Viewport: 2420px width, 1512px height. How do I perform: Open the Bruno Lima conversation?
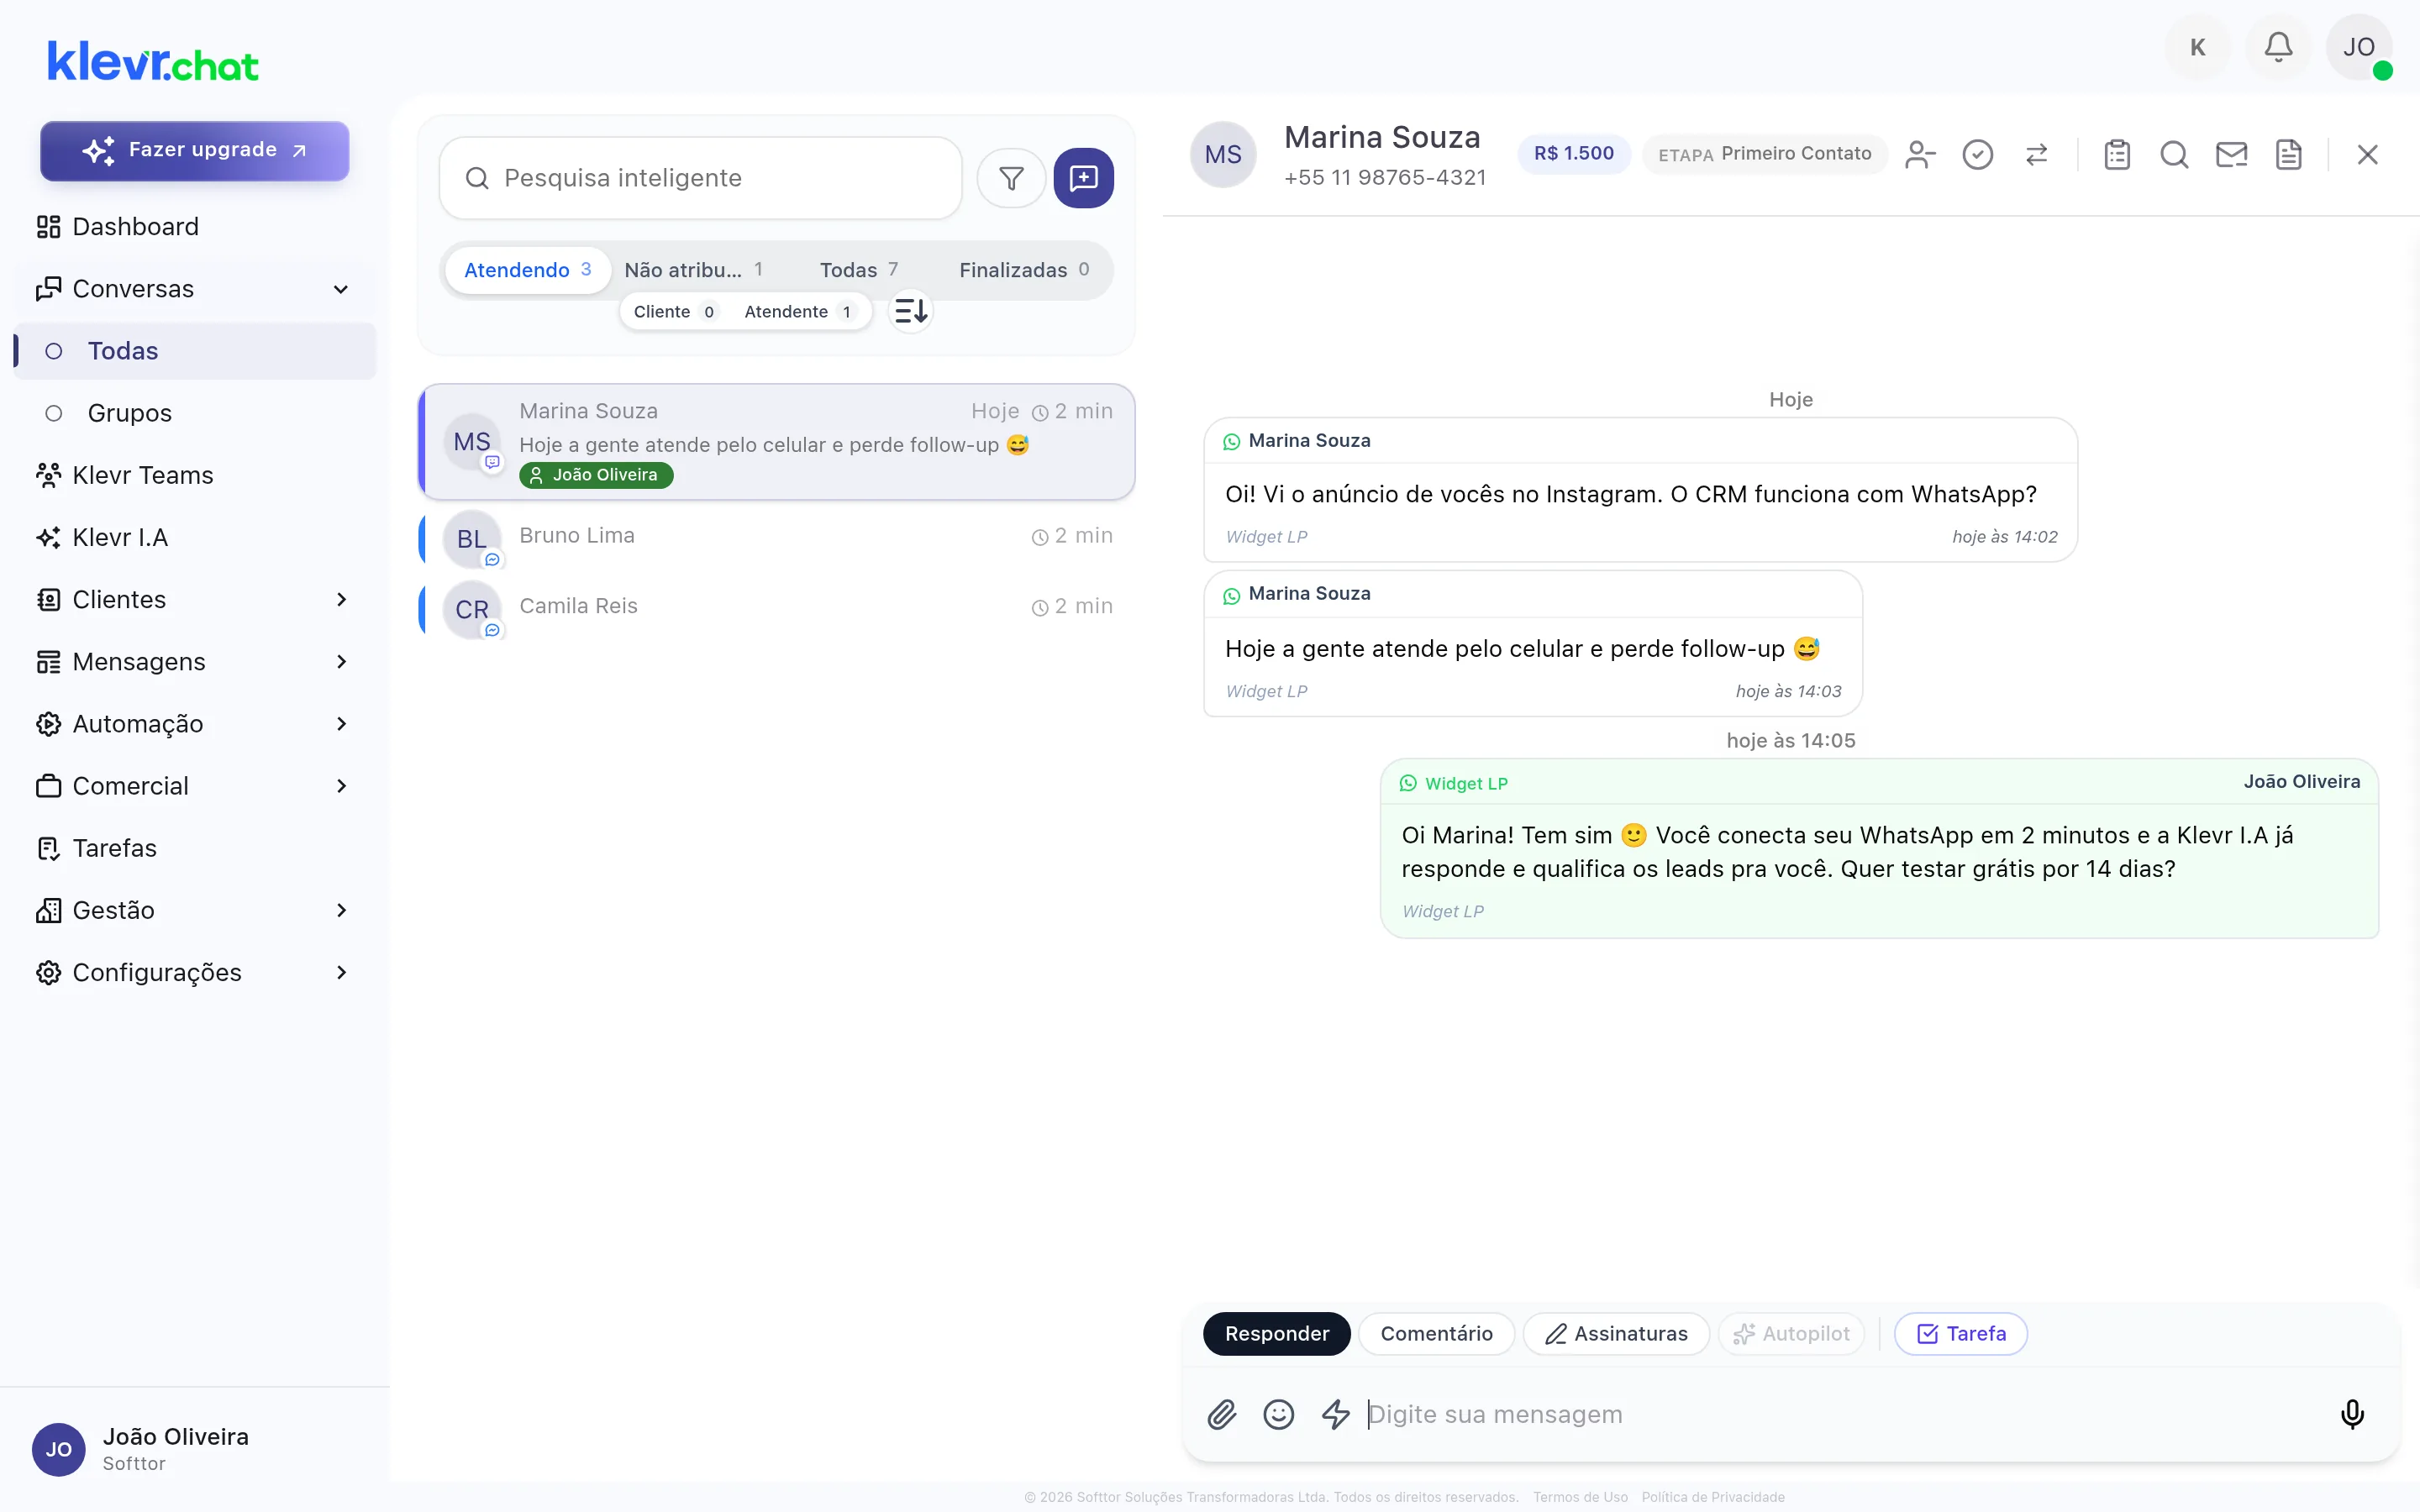click(x=776, y=538)
